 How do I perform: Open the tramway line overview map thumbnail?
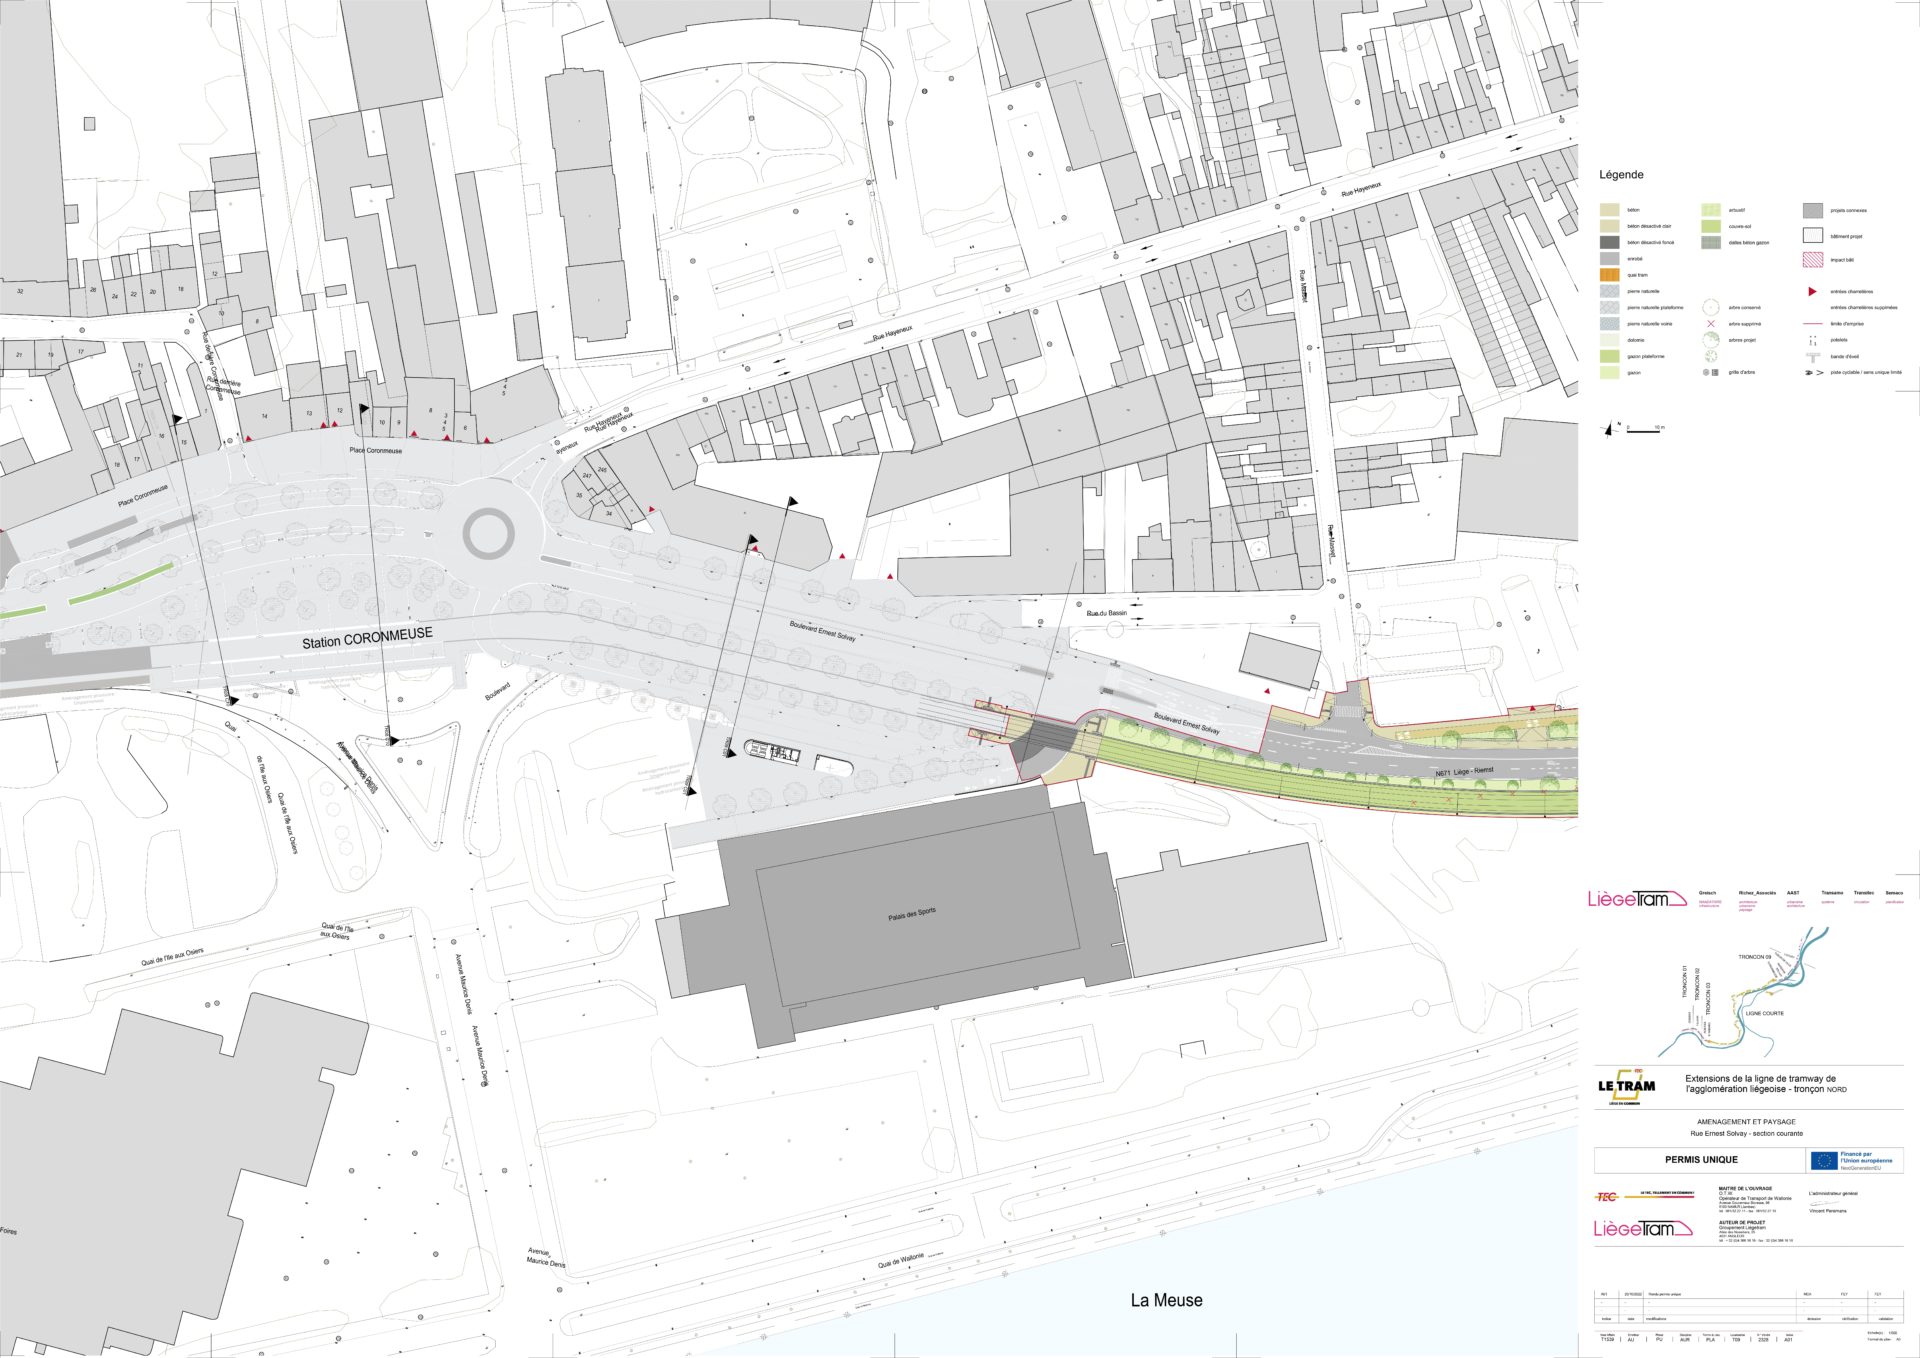click(x=1745, y=991)
